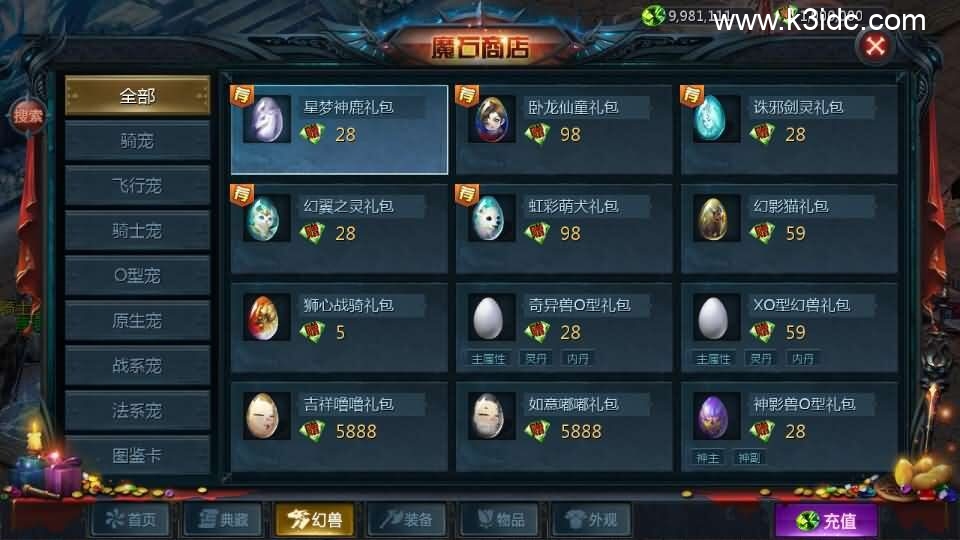Select the 狮心战骑礼包 red egg icon
Image resolution: width=960 pixels, height=540 pixels.
264,318
